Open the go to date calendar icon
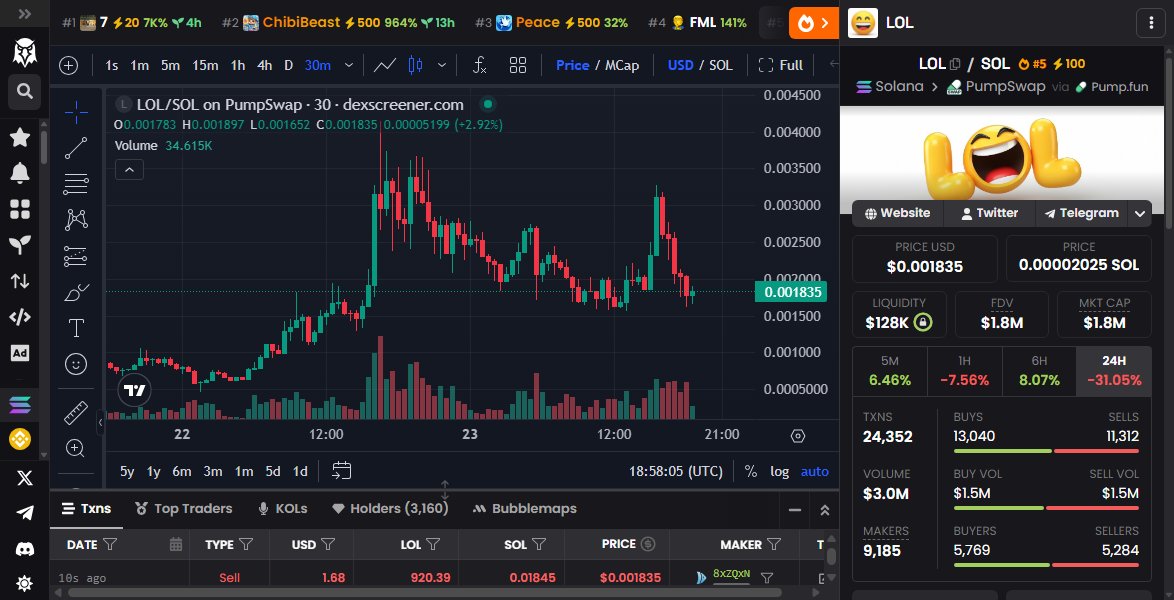The width and height of the screenshot is (1174, 600). (x=342, y=471)
